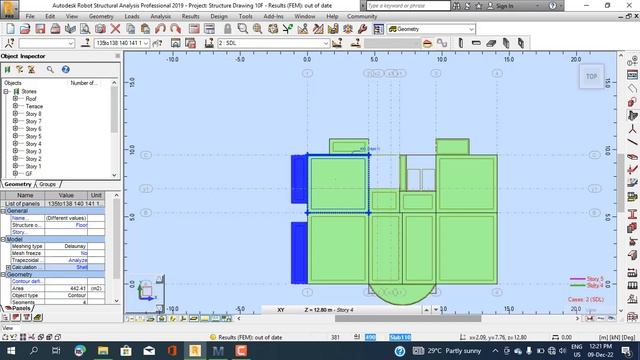Screen dimensions: 640x360
Task: Click the horizontal viewport scrollbar
Action: [x=408, y=319]
